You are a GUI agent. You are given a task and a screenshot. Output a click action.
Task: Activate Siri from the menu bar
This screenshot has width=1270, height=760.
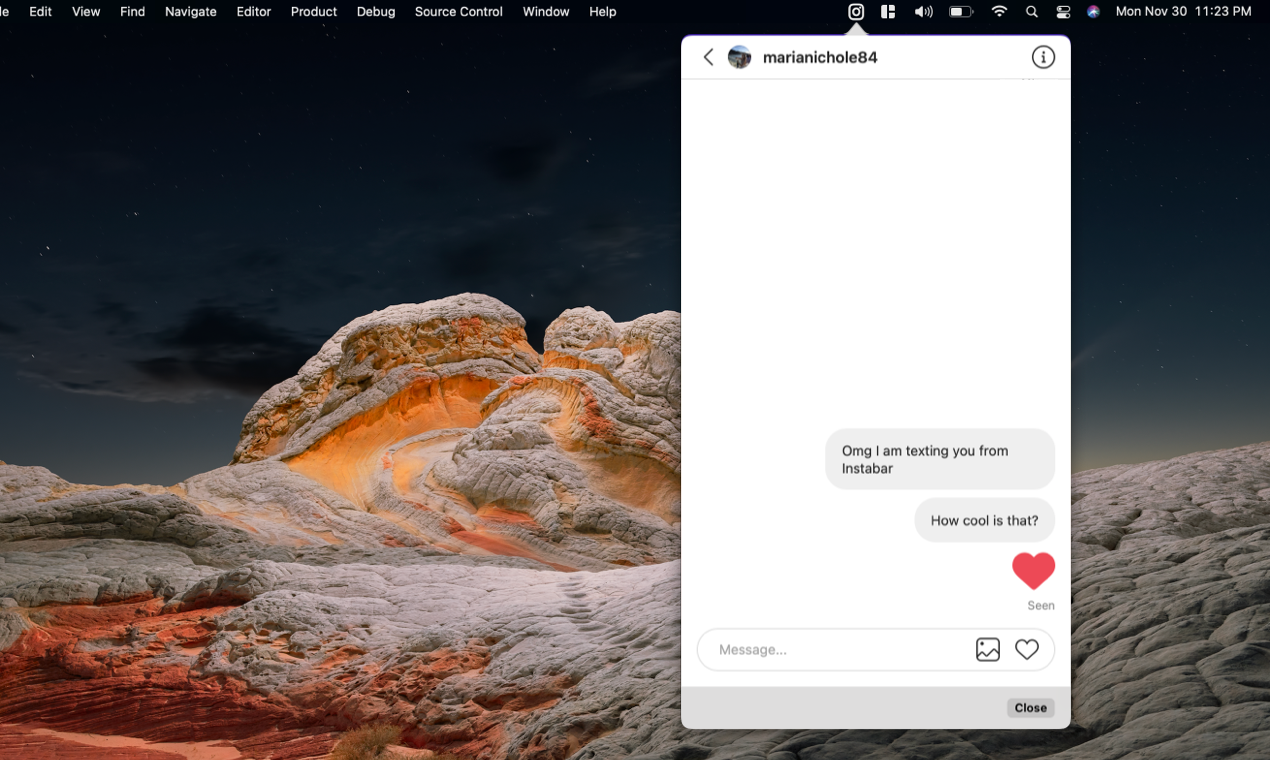1092,11
